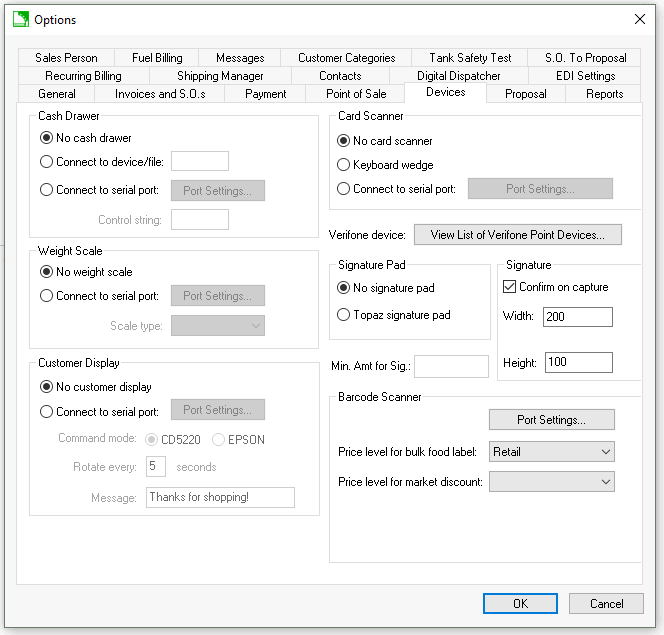Click the Min. Amt for Sig. field
This screenshot has width=664, height=635.
(451, 366)
